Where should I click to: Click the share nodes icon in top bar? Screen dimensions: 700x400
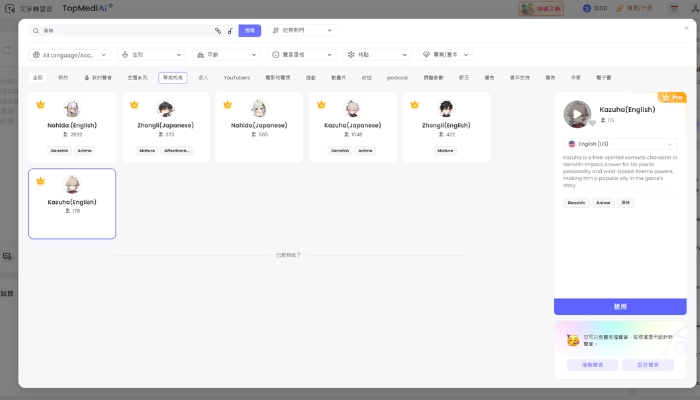(x=696, y=8)
